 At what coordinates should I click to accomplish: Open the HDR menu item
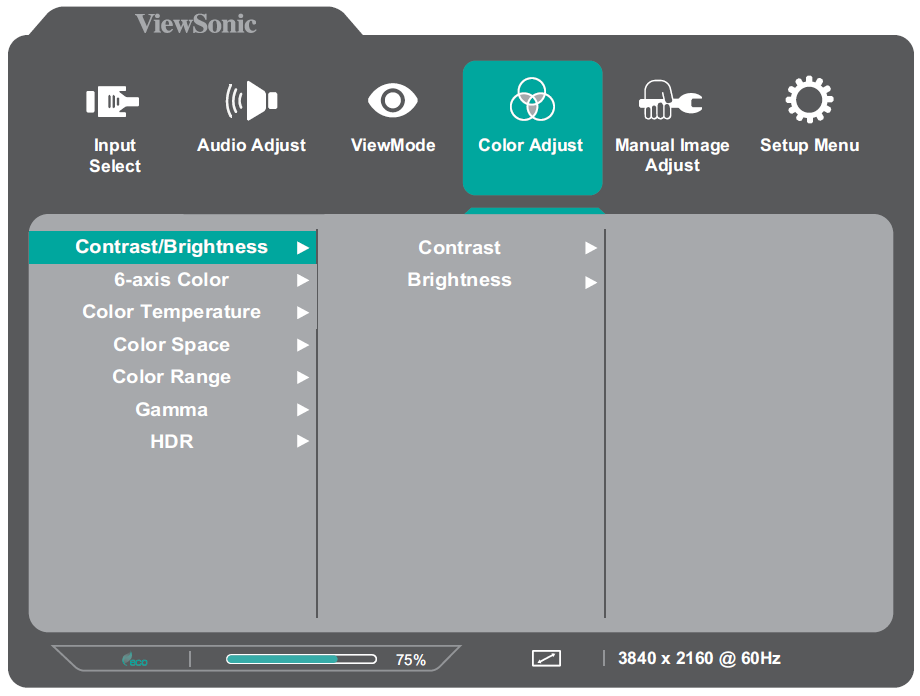pyautogui.click(x=172, y=441)
